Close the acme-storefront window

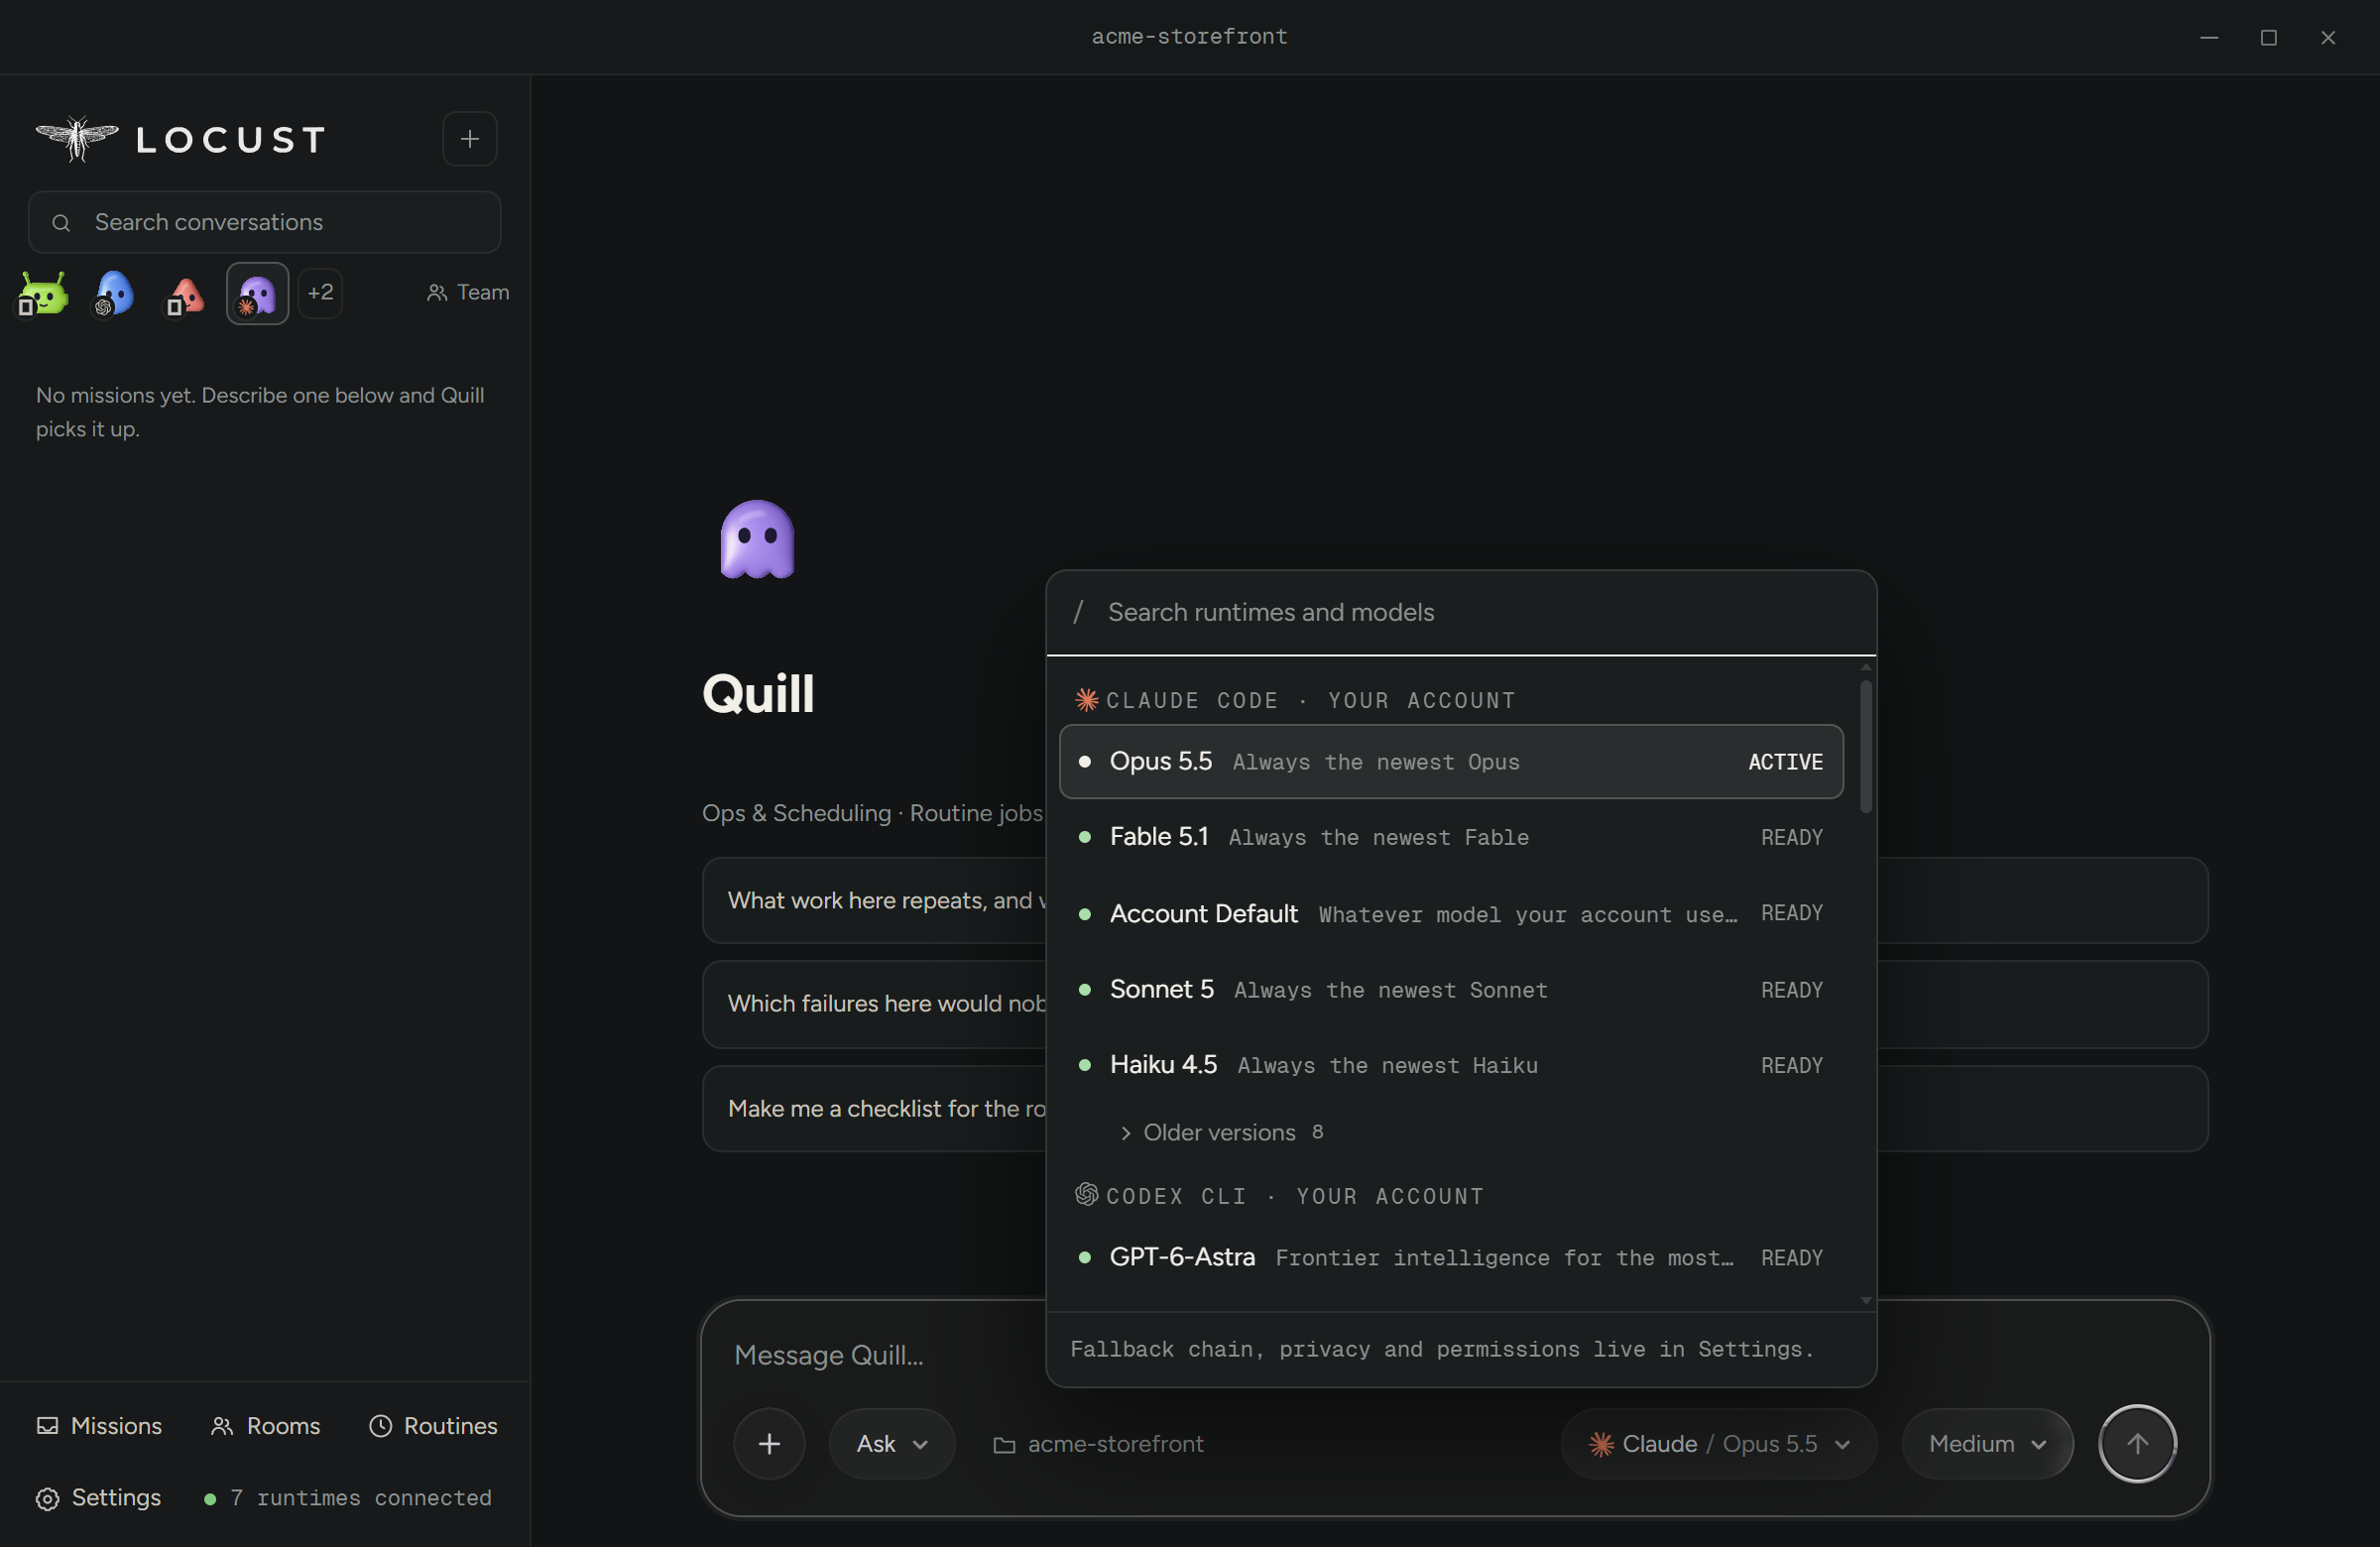(2328, 37)
